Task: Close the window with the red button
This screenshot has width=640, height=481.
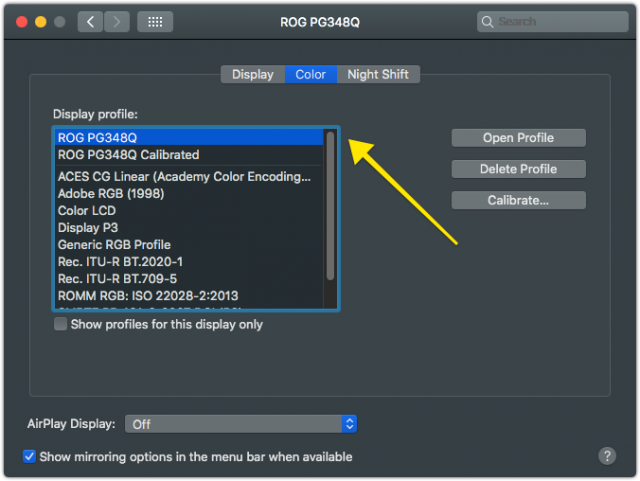Action: (x=22, y=22)
